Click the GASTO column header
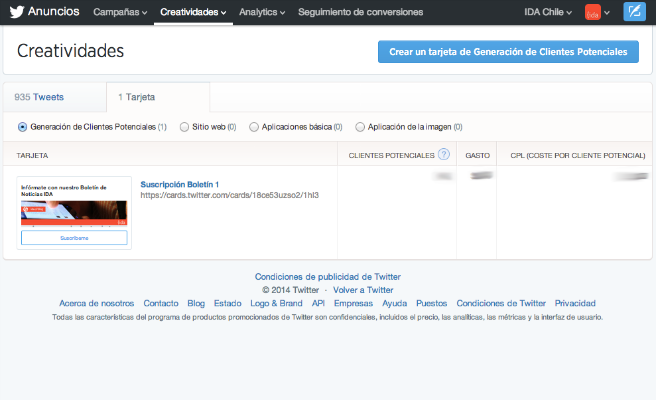The width and height of the screenshot is (656, 400). coord(477,156)
